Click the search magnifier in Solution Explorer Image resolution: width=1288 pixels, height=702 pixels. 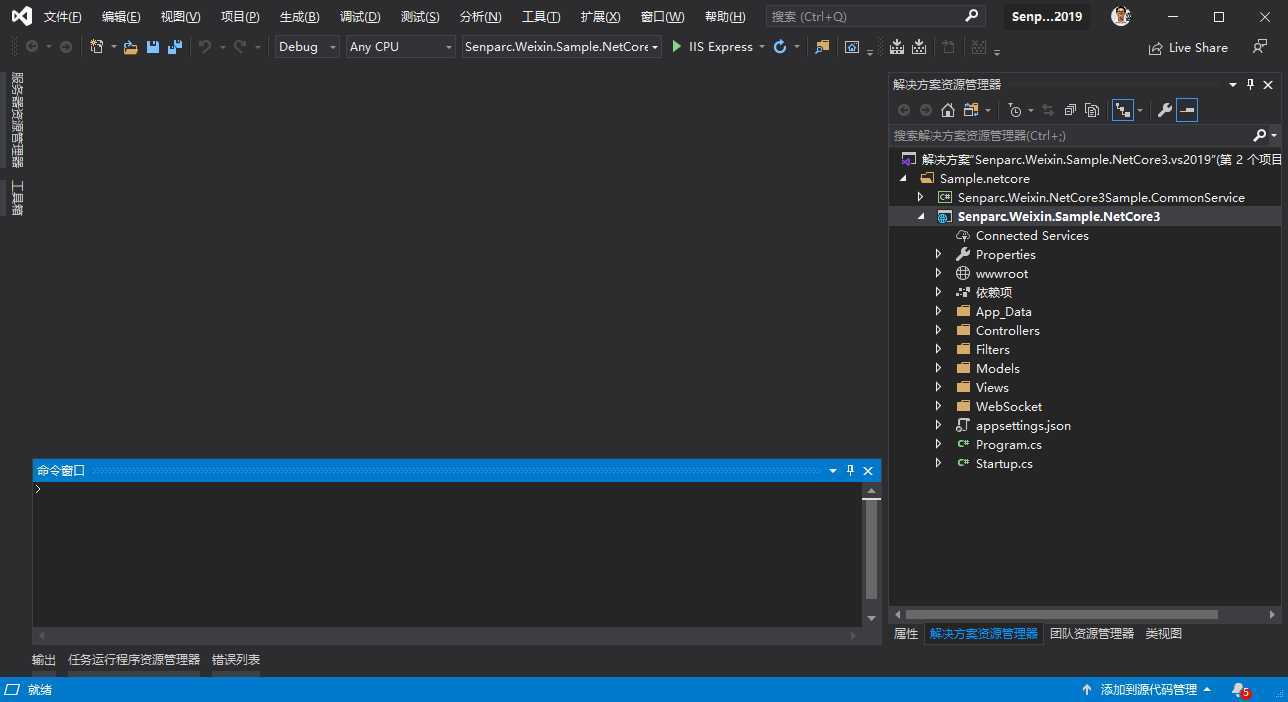pos(1260,135)
